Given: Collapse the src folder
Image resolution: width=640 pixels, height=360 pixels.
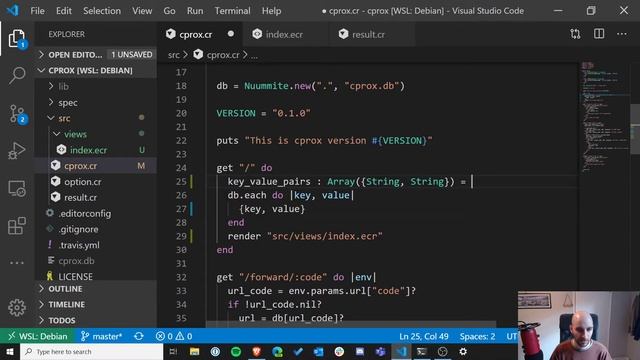Looking at the screenshot, I should click(x=96, y=118).
